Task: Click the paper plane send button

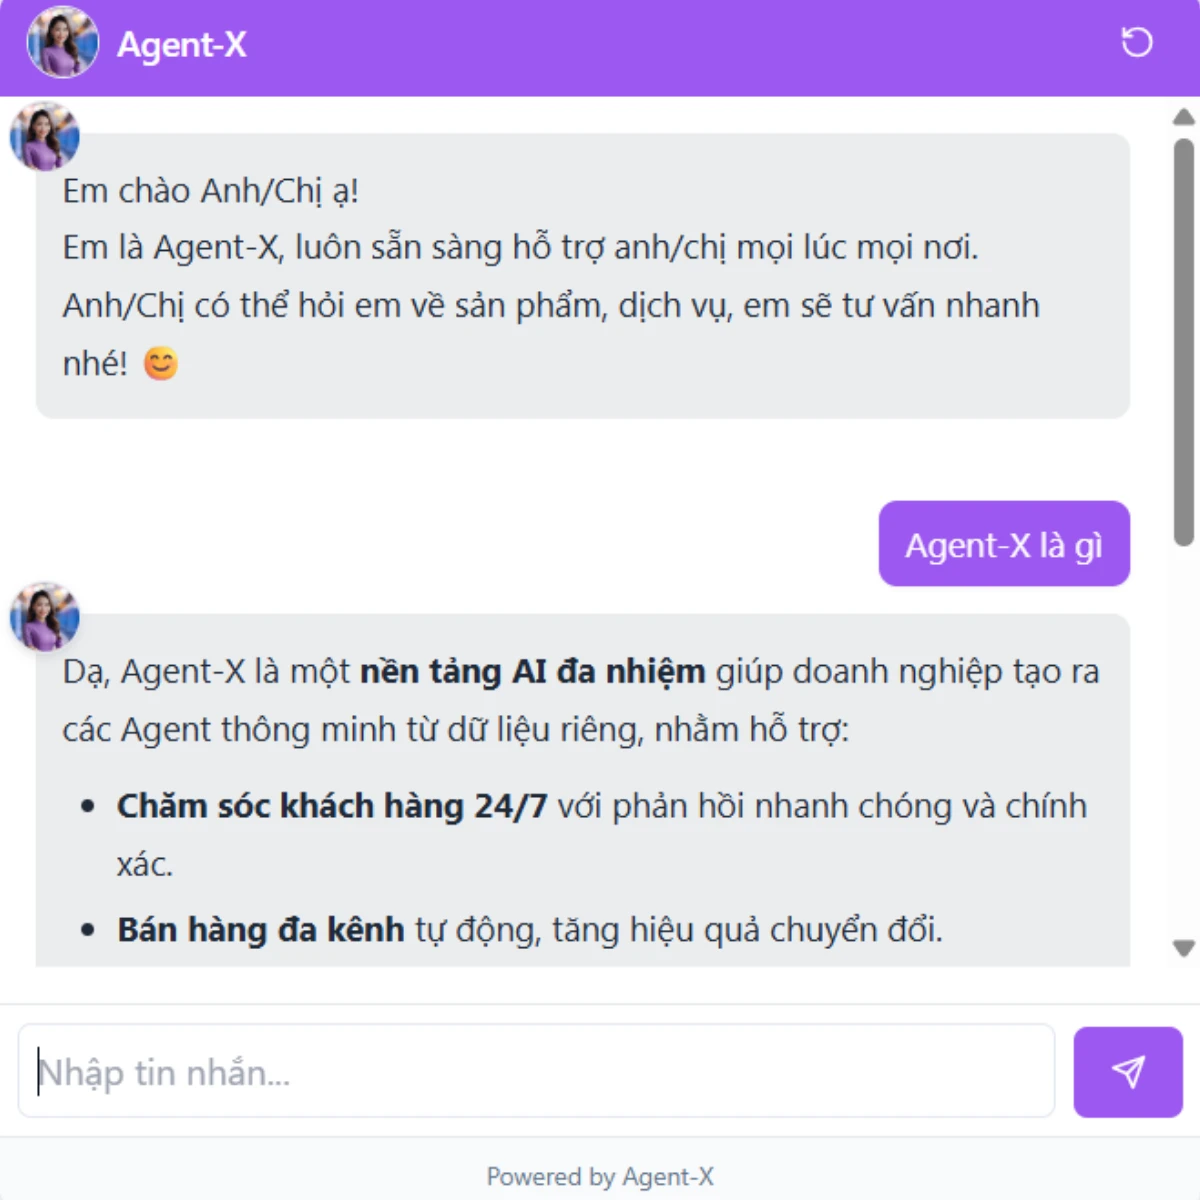Action: (x=1128, y=1072)
